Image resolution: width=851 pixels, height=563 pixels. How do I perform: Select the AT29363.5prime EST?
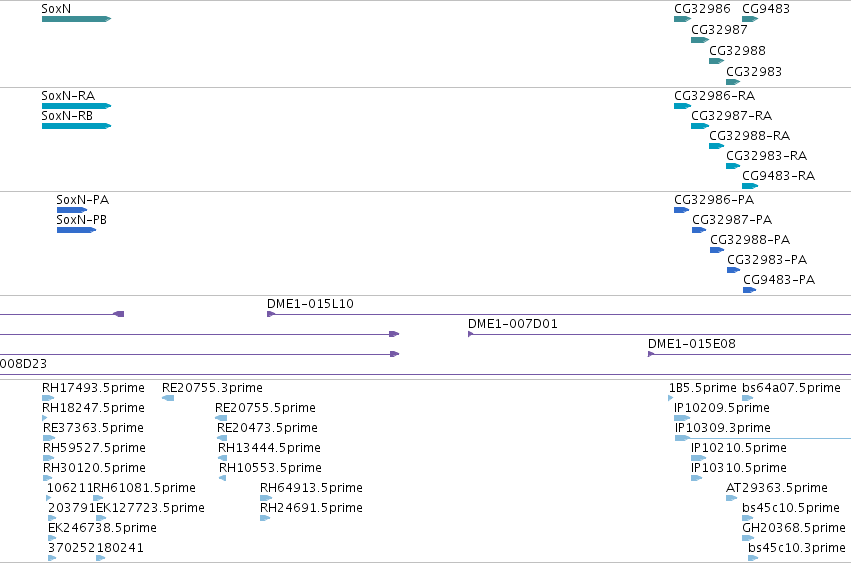pos(732,498)
